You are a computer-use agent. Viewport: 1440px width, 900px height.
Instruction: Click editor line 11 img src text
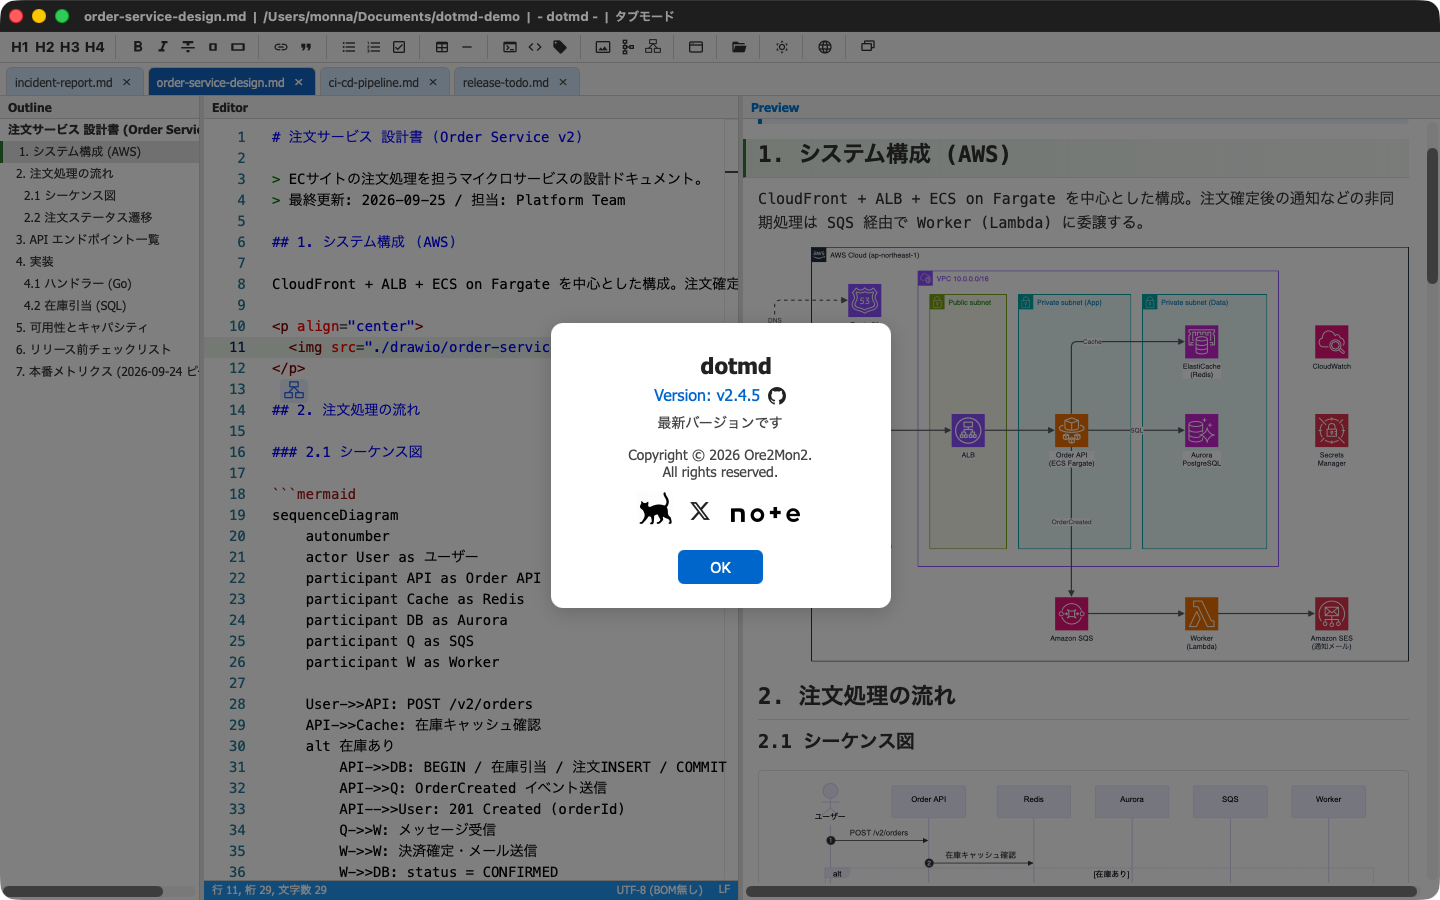click(419, 347)
